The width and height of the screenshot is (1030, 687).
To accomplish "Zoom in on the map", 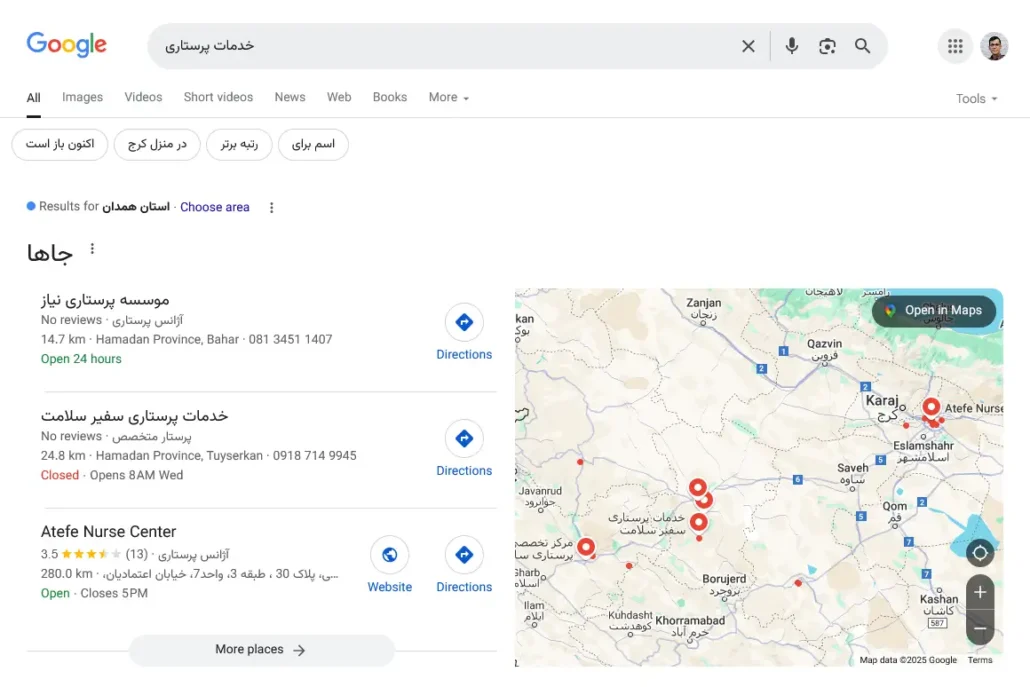I will pyautogui.click(x=979, y=592).
